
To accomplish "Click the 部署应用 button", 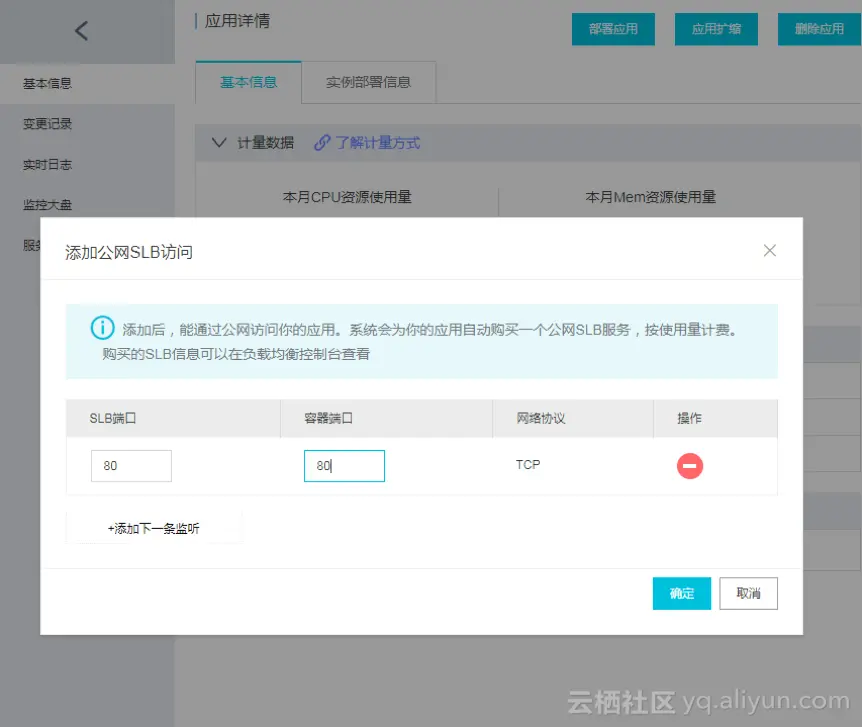I will point(613,29).
